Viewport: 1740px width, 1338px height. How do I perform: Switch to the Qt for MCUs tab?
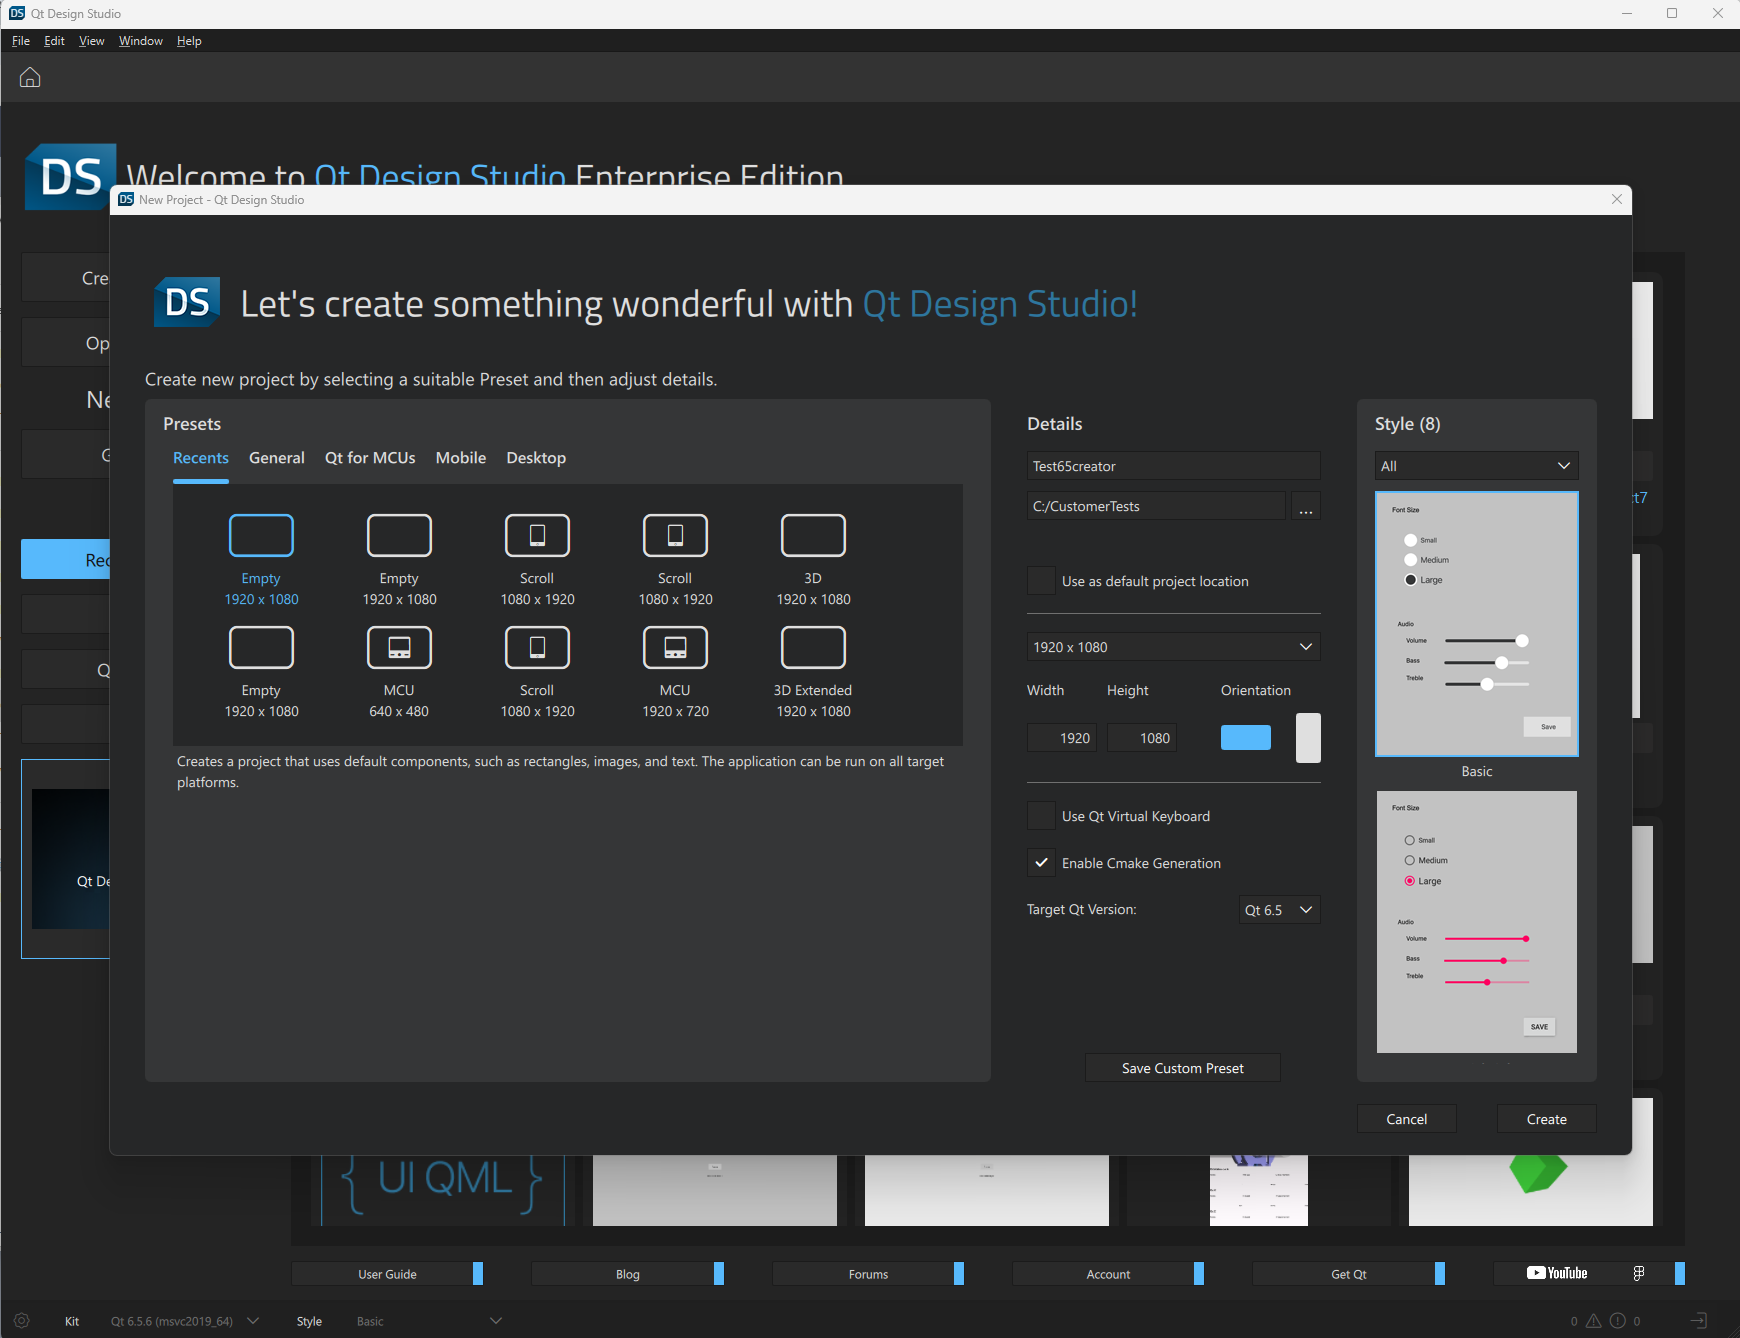point(370,458)
